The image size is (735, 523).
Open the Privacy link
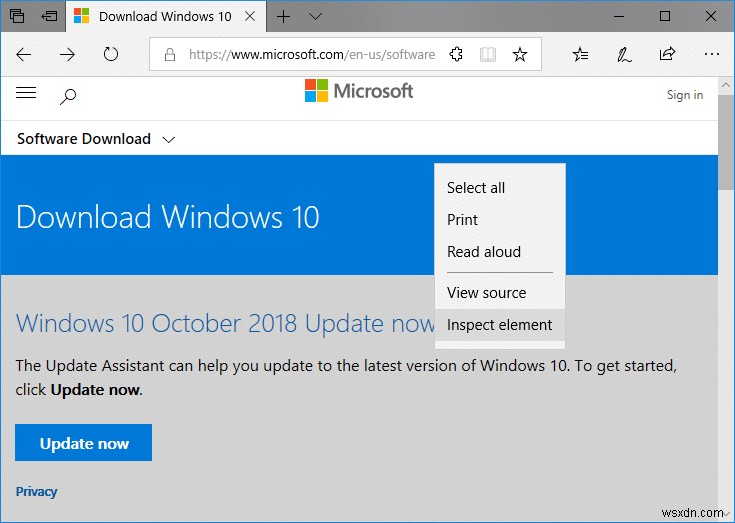click(x=37, y=492)
